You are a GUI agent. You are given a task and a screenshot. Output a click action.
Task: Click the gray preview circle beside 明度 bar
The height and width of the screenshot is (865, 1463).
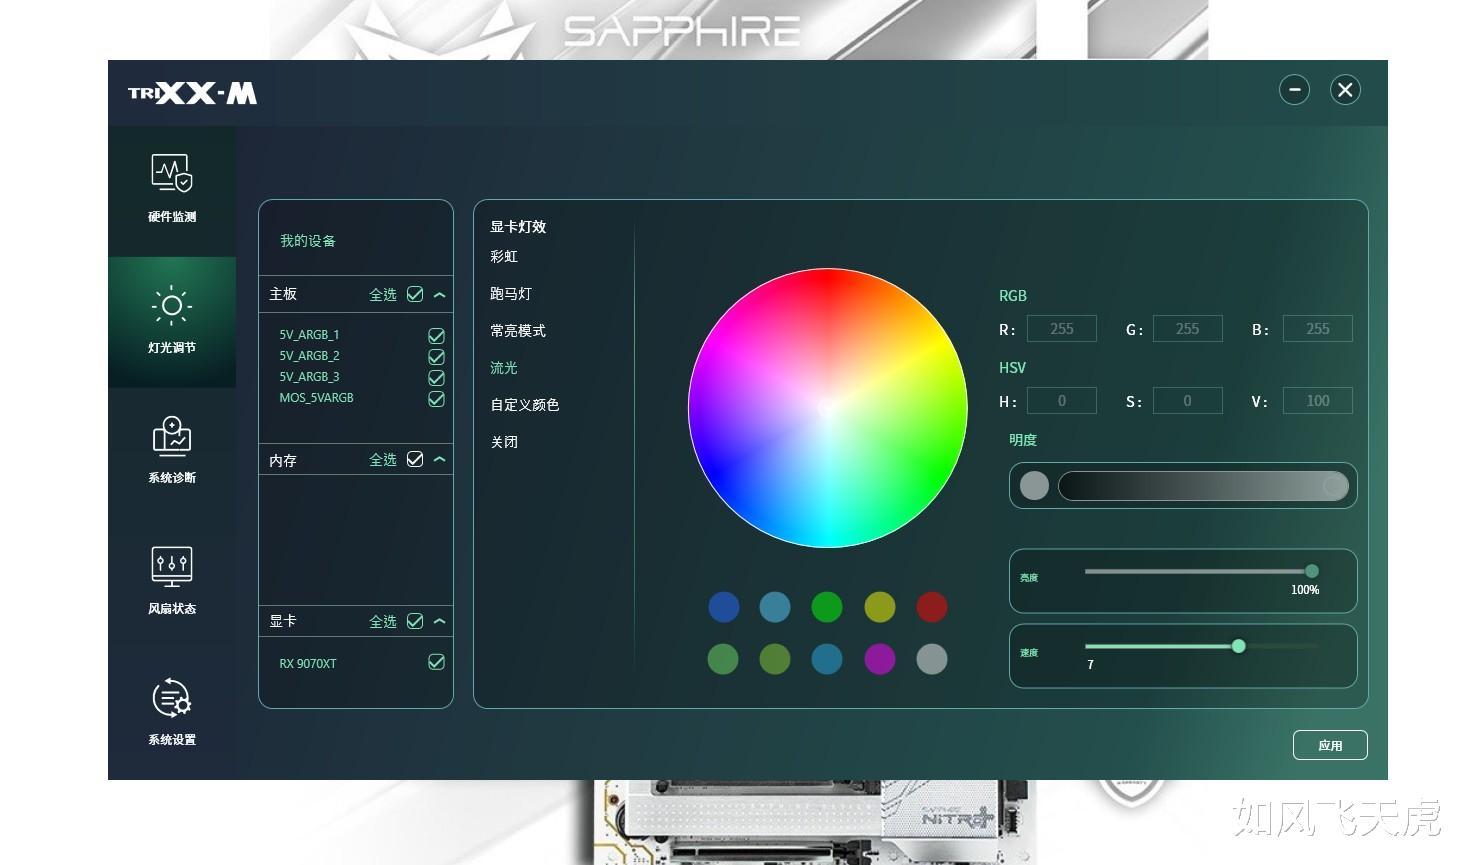pos(1034,486)
